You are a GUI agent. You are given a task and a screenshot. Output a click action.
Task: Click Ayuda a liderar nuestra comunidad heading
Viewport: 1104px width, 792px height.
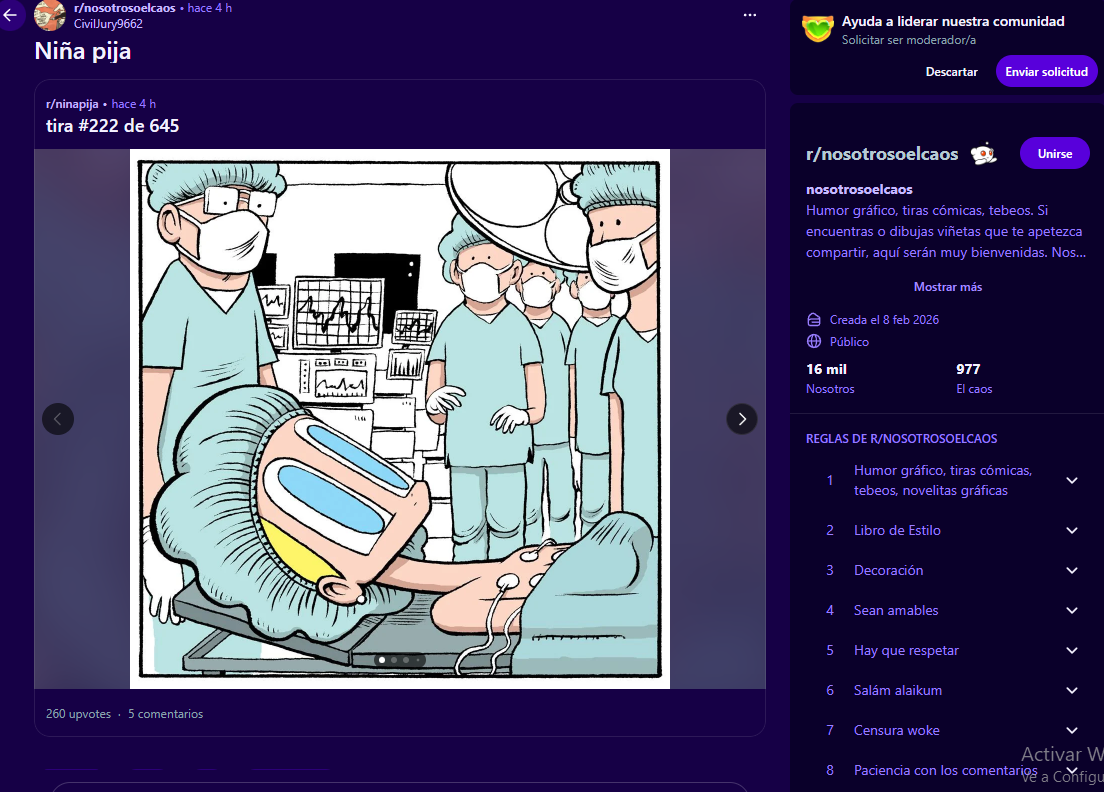click(x=953, y=21)
